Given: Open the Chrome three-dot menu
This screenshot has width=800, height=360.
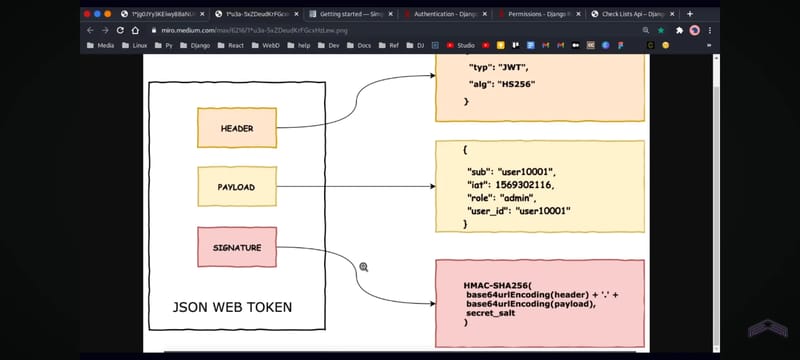Looking at the screenshot, I should [x=710, y=31].
